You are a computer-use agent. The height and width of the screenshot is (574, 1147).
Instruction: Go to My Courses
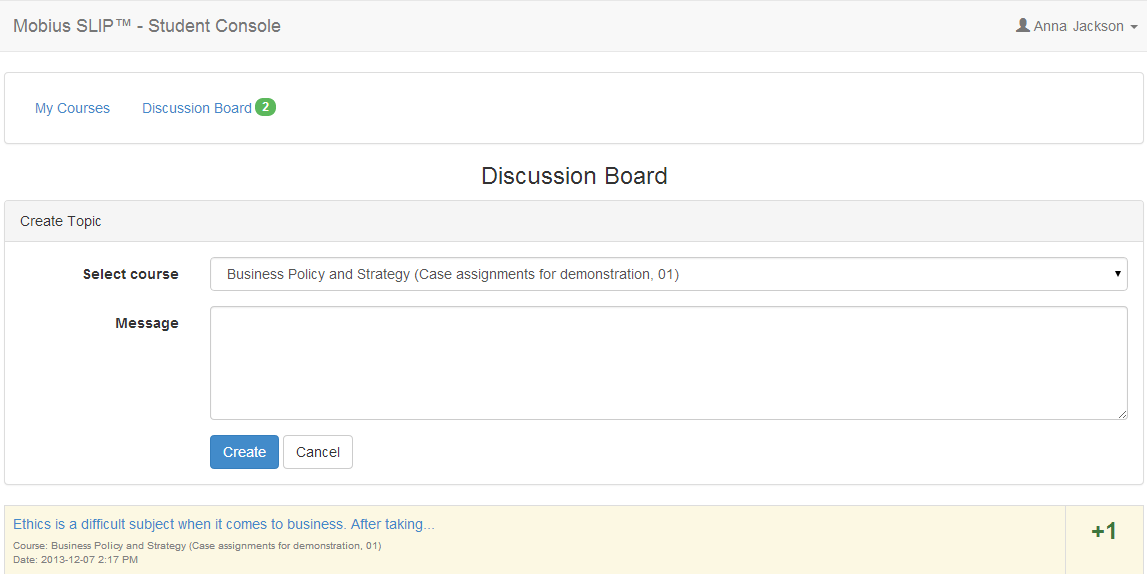click(x=72, y=108)
